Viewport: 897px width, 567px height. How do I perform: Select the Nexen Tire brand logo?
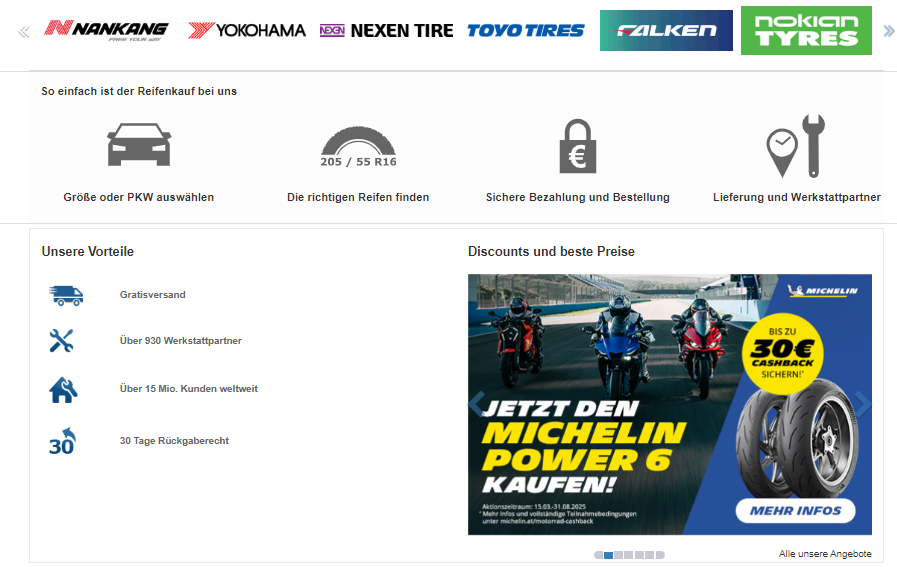(x=386, y=30)
